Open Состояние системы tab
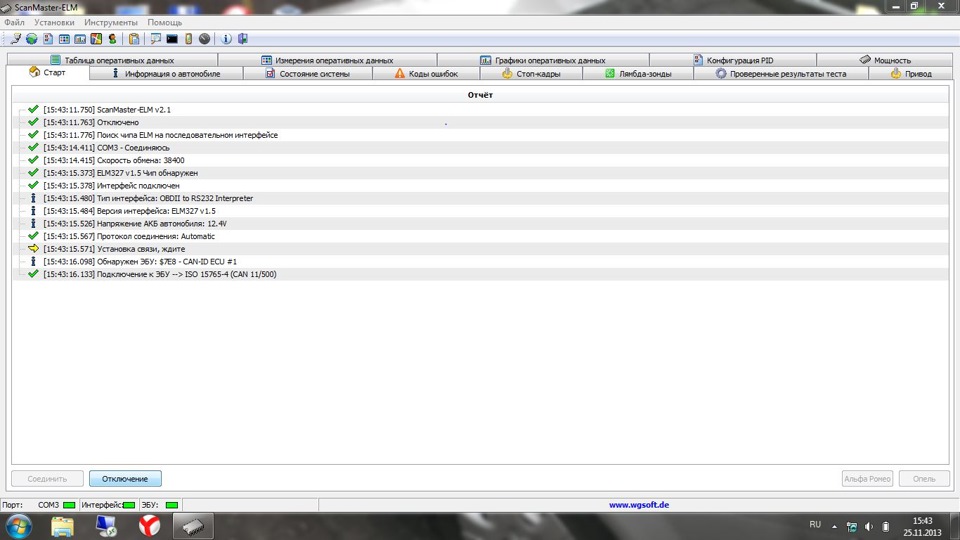The height and width of the screenshot is (540, 960). pyautogui.click(x=307, y=73)
